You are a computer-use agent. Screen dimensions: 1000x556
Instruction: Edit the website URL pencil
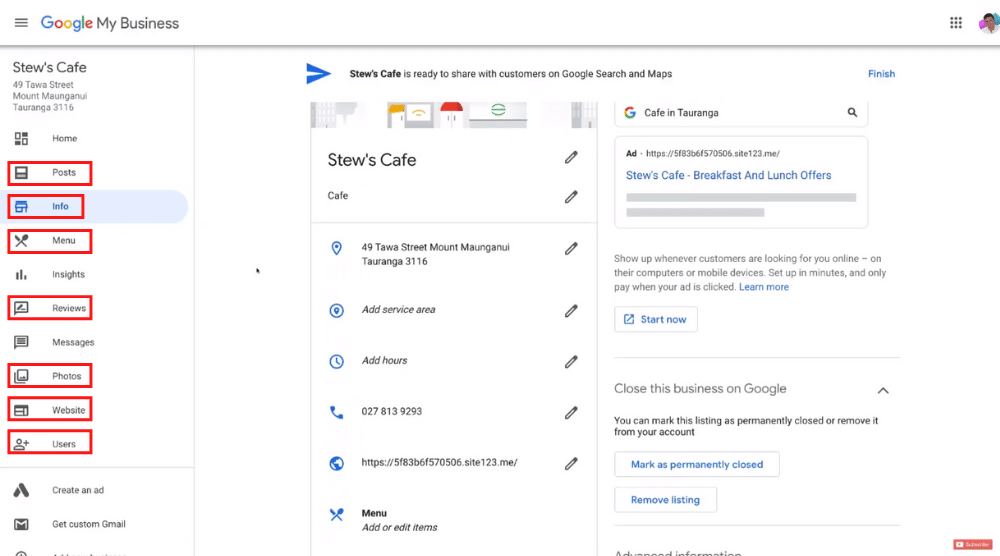point(571,464)
